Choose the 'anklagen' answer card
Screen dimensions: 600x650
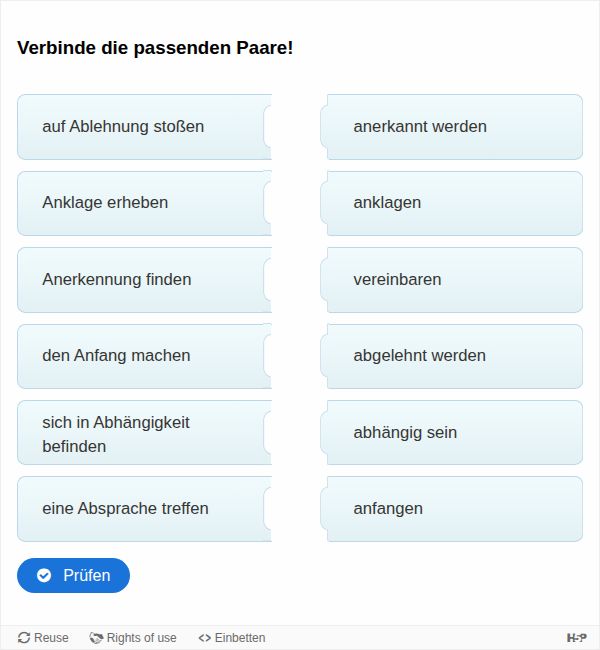pyautogui.click(x=454, y=203)
